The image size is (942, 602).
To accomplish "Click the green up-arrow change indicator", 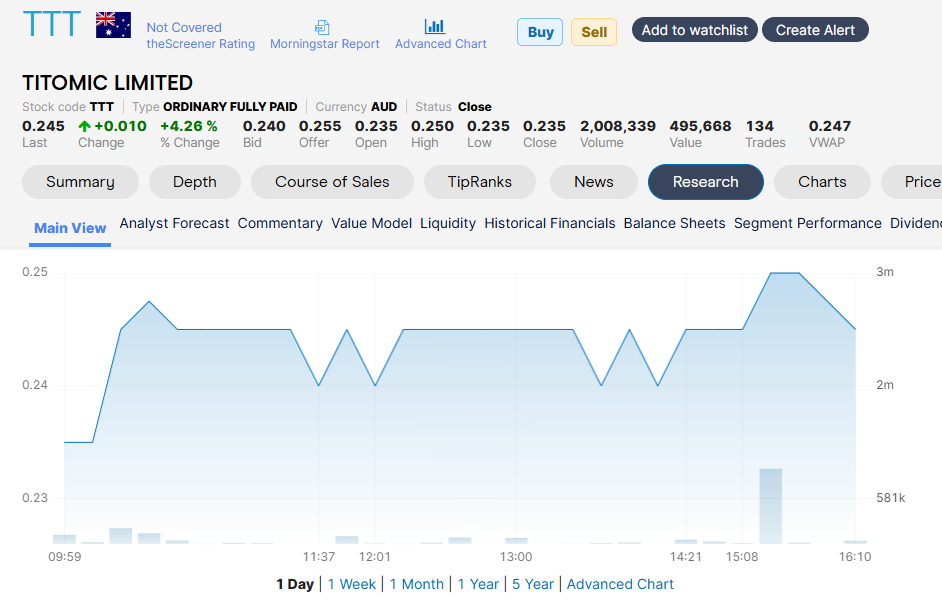I will tap(84, 126).
